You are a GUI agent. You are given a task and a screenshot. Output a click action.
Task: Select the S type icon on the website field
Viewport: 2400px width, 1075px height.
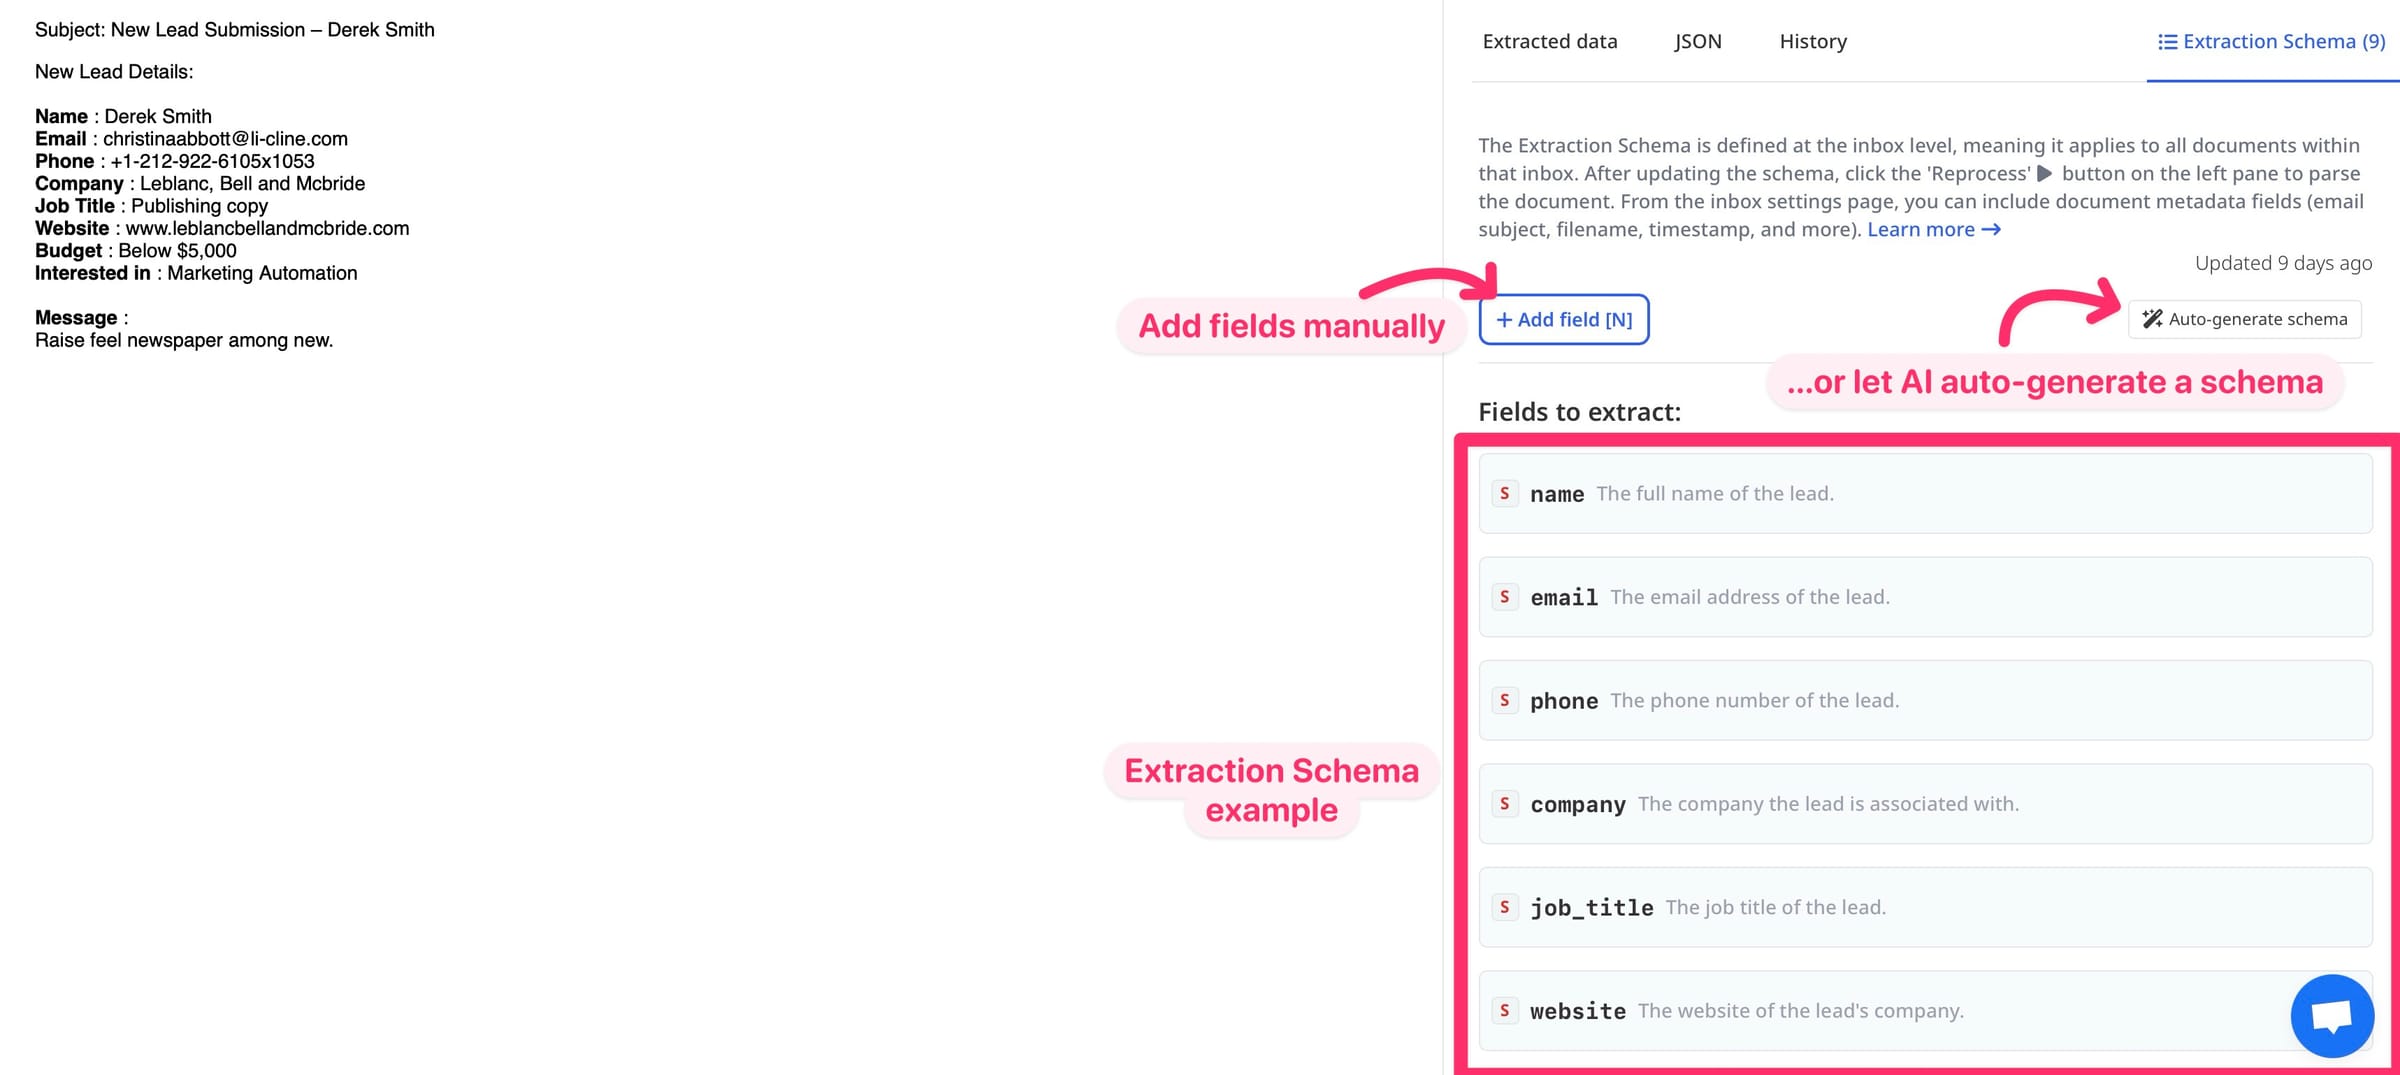[x=1505, y=1010]
